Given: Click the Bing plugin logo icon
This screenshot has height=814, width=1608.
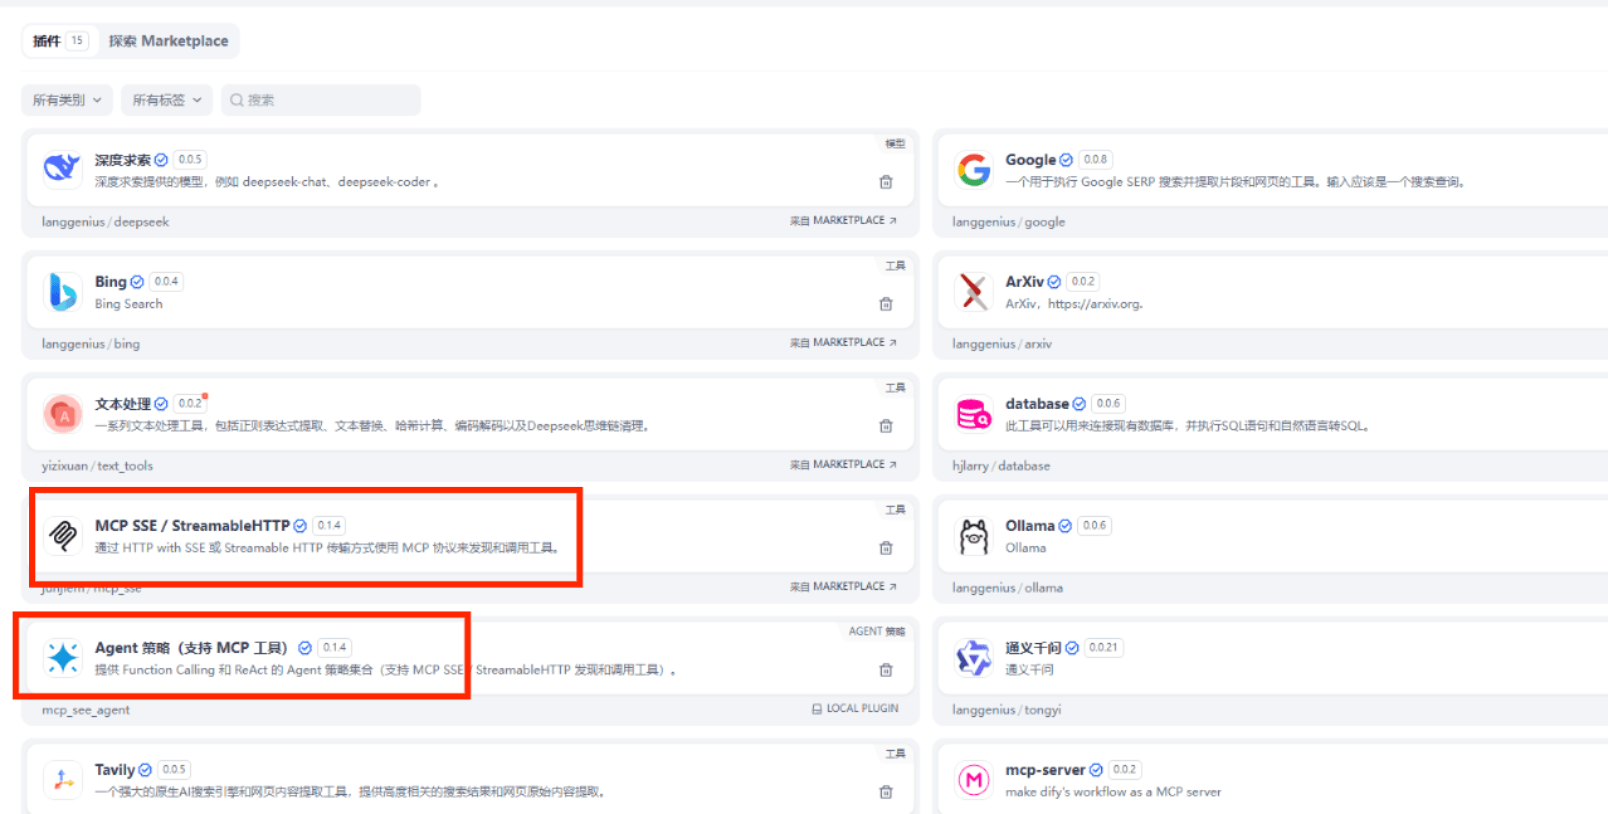Looking at the screenshot, I should [x=63, y=291].
